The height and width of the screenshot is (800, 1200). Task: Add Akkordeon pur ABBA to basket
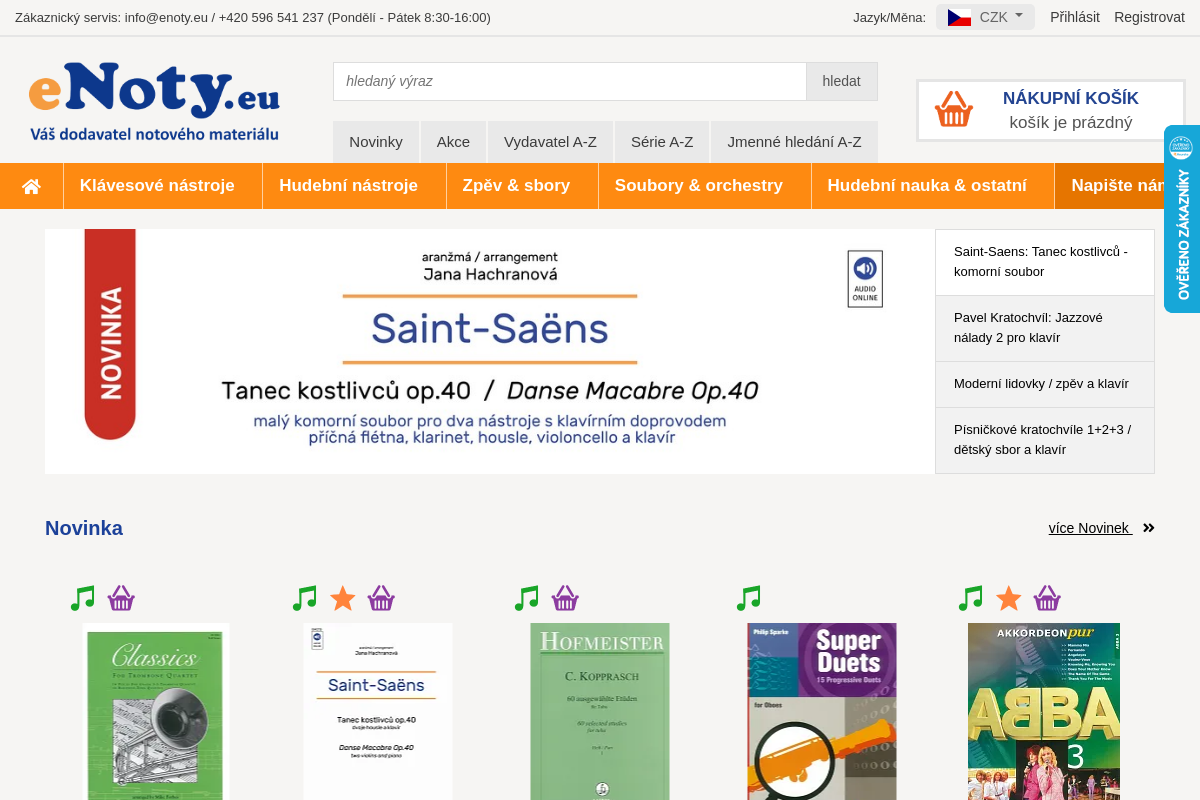(x=1047, y=598)
